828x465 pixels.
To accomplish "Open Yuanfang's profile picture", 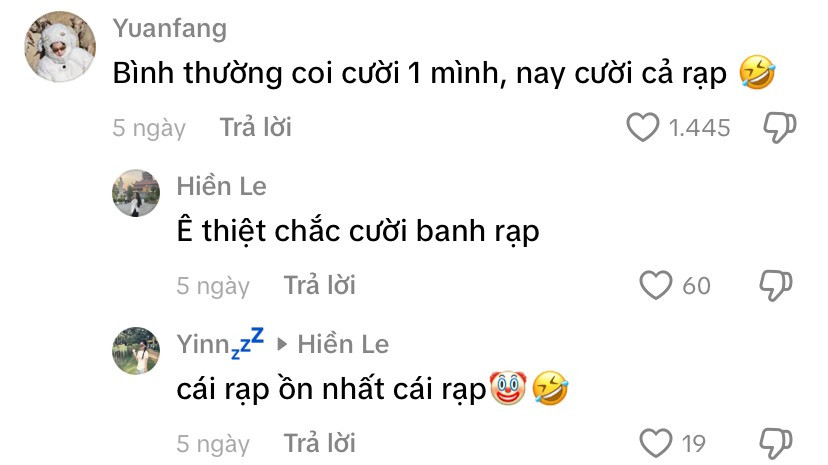I will click(x=60, y=46).
